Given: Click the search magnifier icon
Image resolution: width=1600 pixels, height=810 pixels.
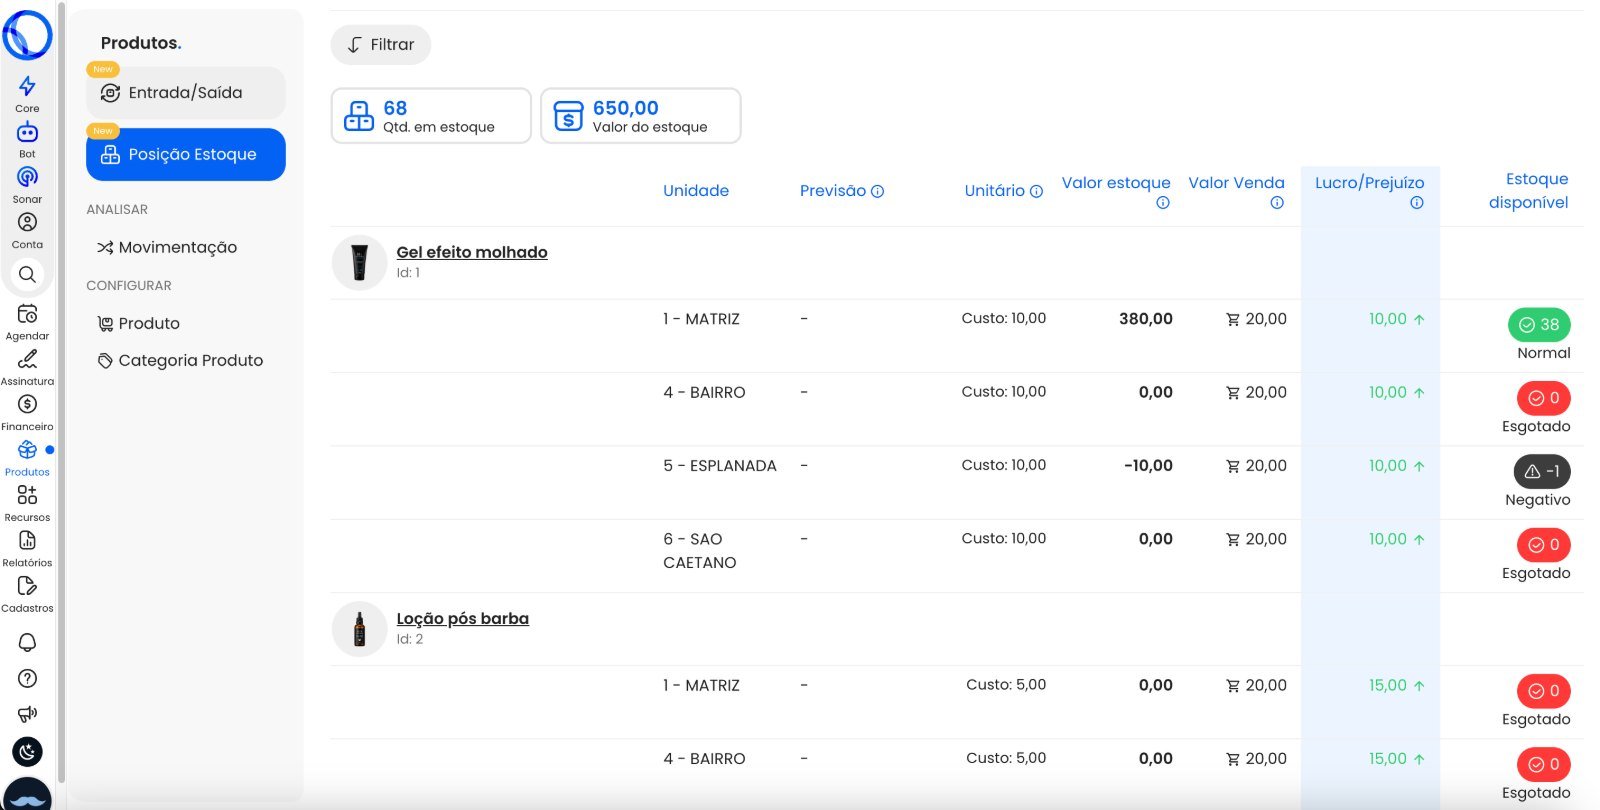Looking at the screenshot, I should tap(27, 274).
